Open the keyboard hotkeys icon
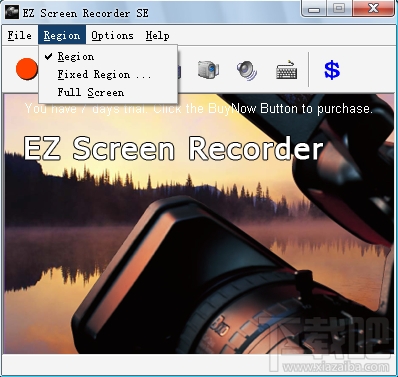 287,70
